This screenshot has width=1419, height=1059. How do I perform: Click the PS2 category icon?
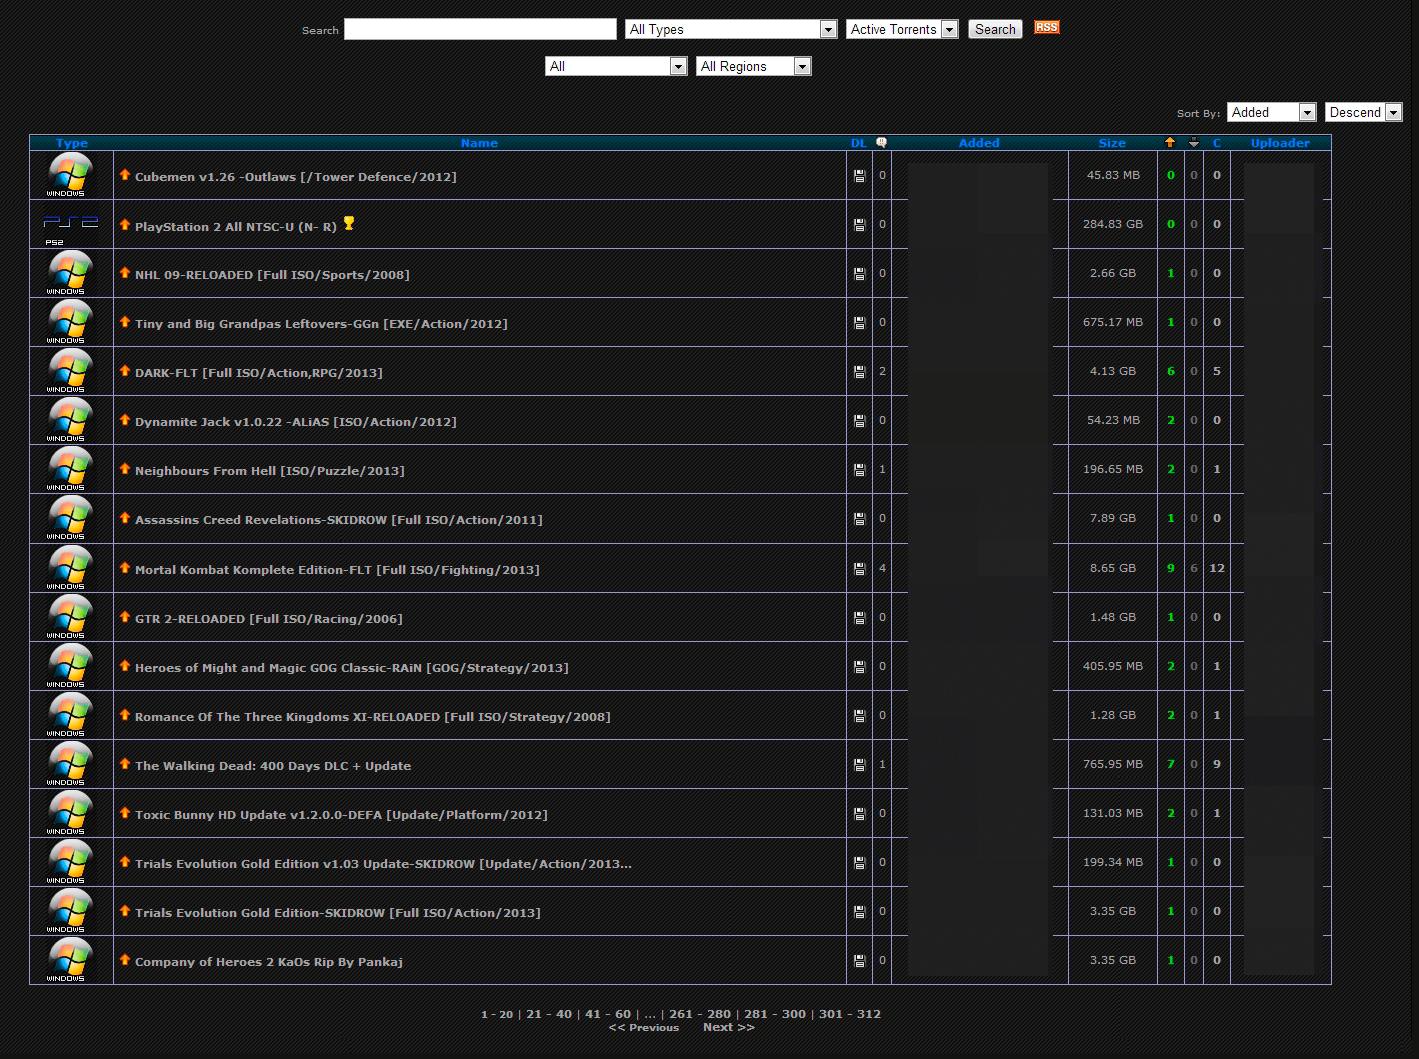70,226
